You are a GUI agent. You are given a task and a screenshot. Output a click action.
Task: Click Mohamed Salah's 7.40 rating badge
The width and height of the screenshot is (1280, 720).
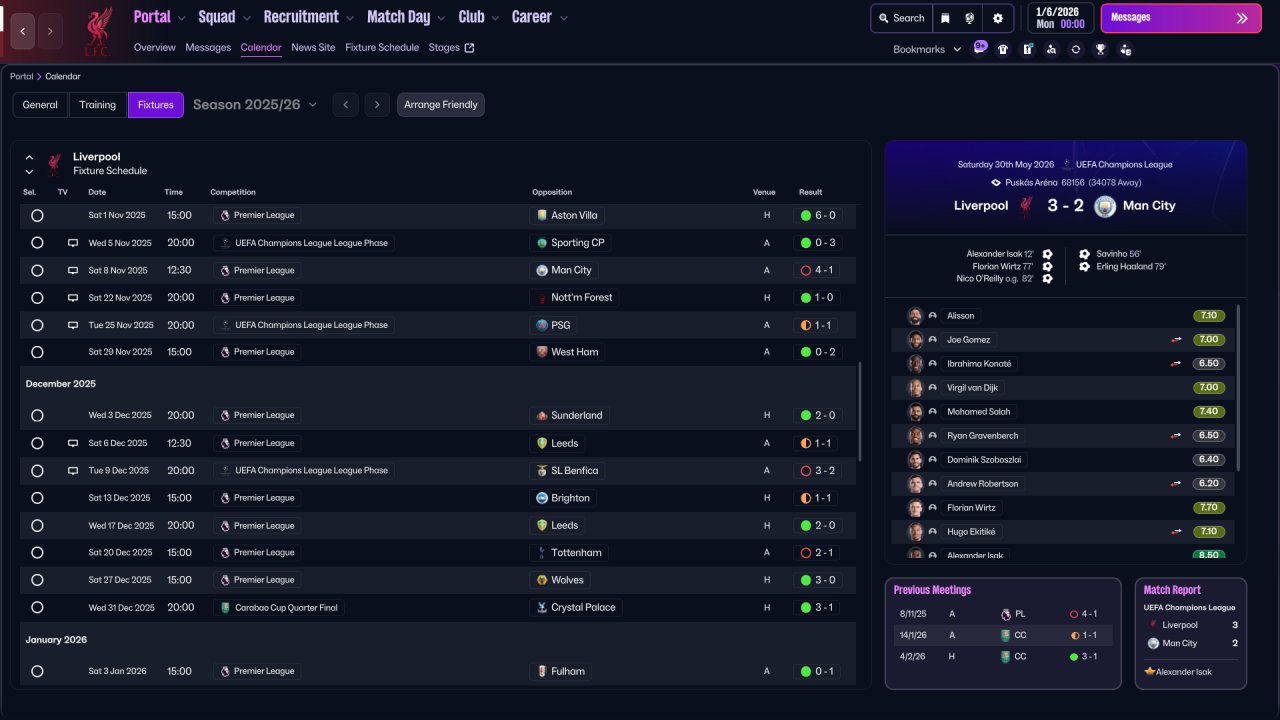coord(1209,412)
